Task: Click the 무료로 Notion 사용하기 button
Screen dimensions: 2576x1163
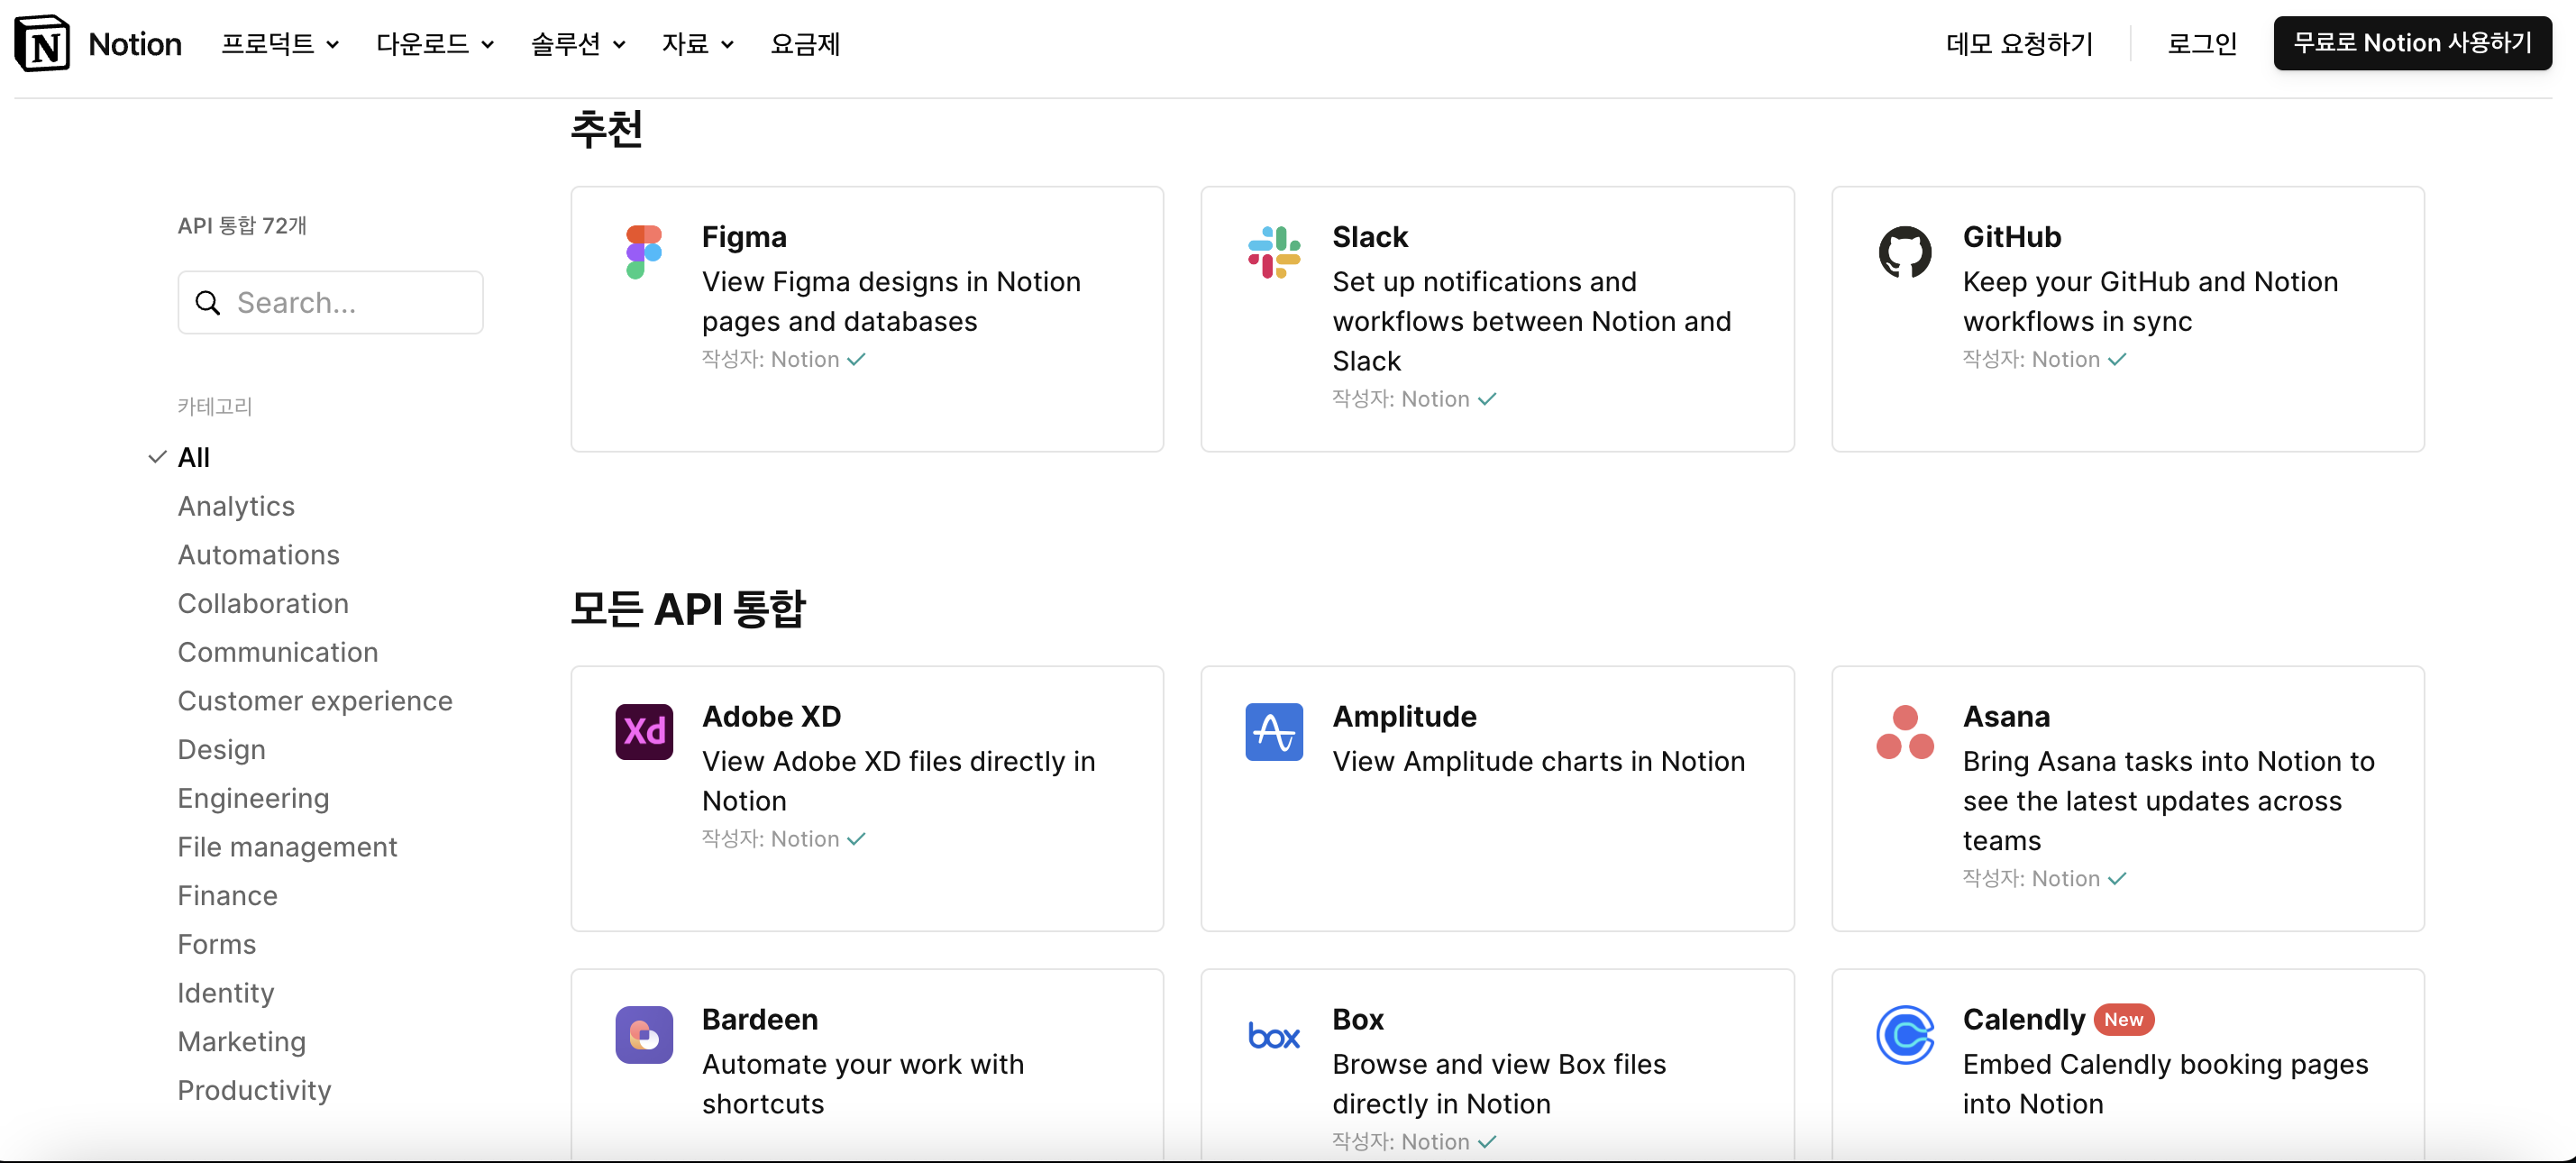Action: [2411, 43]
